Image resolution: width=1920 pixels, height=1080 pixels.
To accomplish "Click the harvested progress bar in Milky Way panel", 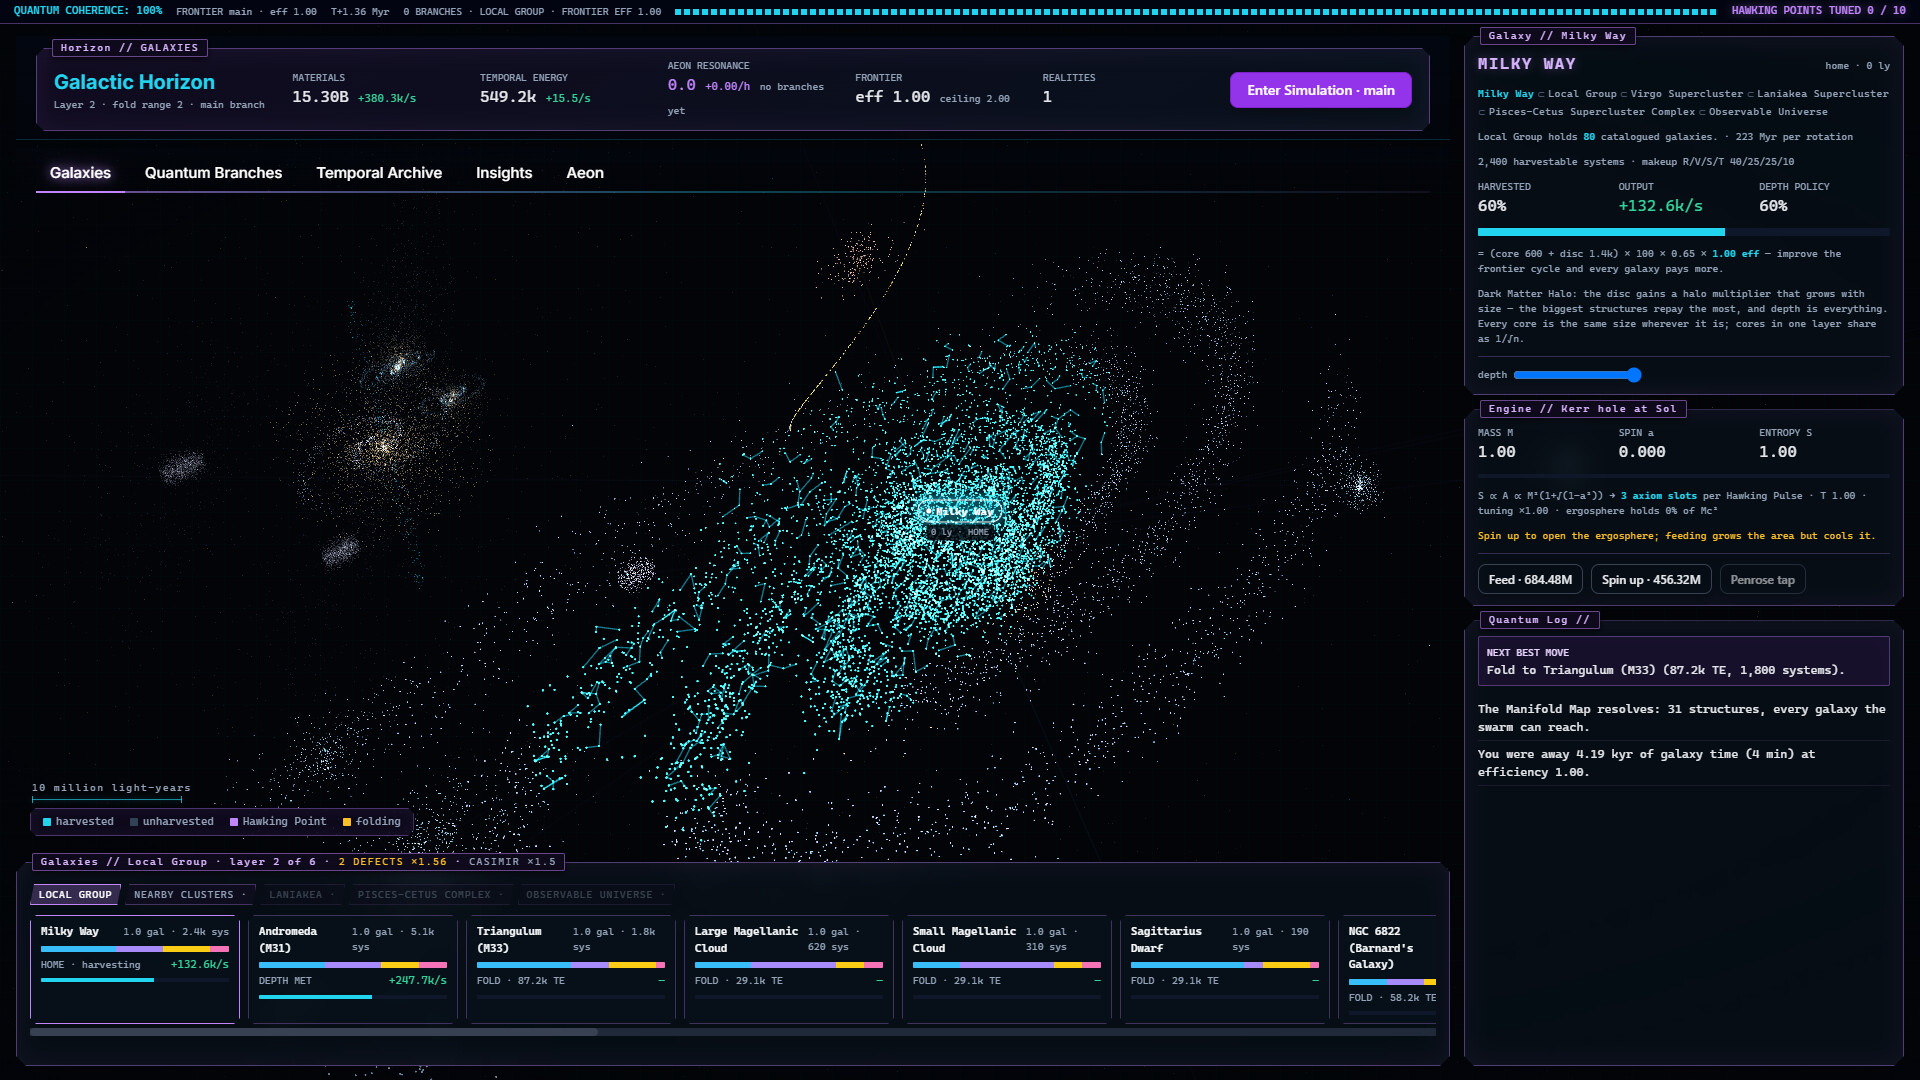I will click(x=1683, y=232).
